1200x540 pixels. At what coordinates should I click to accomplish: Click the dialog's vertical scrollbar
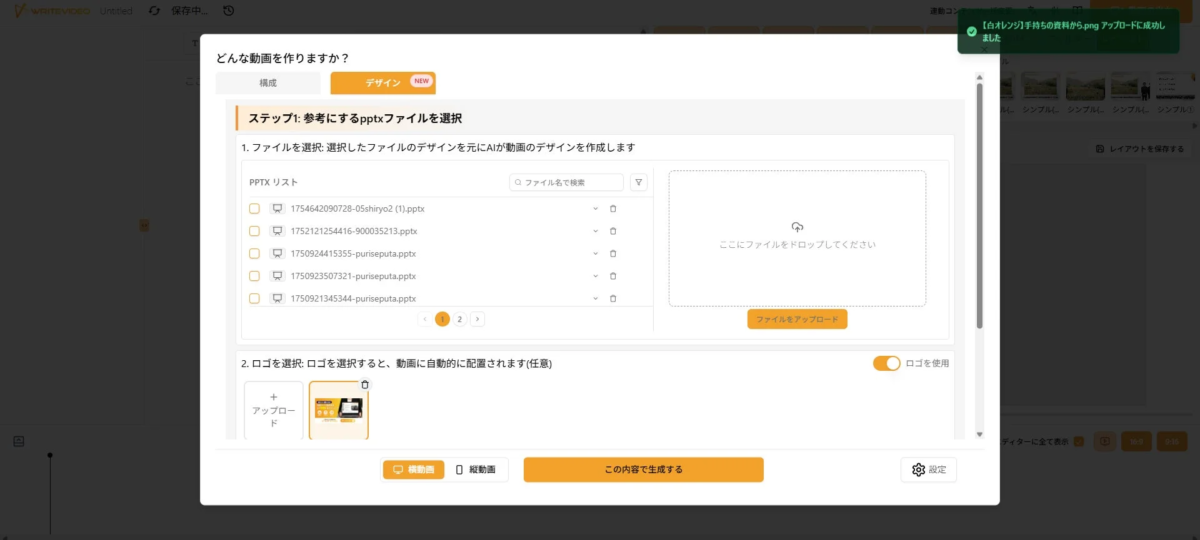(979, 205)
